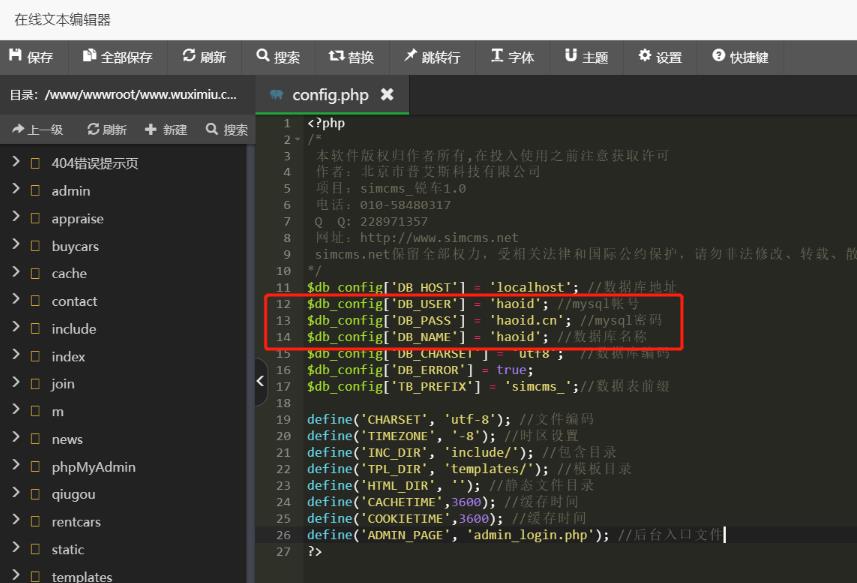This screenshot has height=583, width=857.
Task: Close the config.php tab
Action: [387, 95]
